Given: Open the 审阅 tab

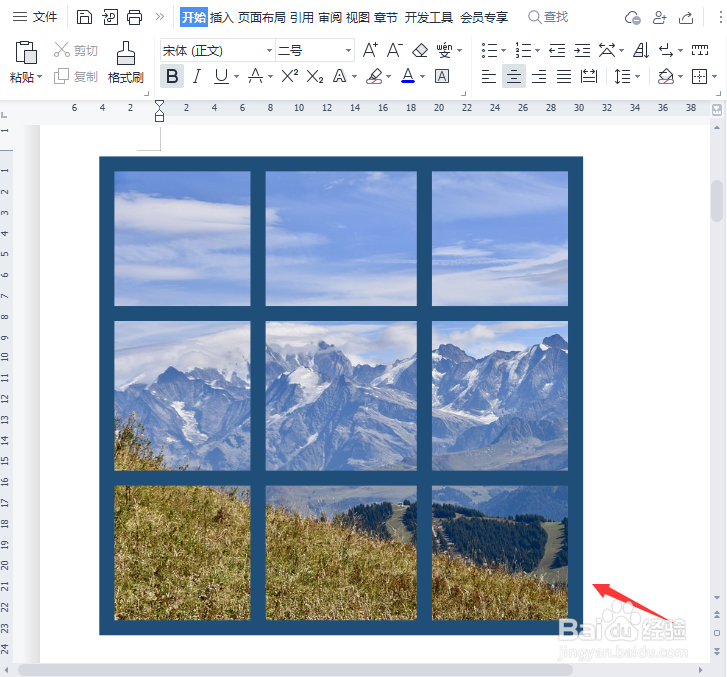Looking at the screenshot, I should (x=330, y=17).
